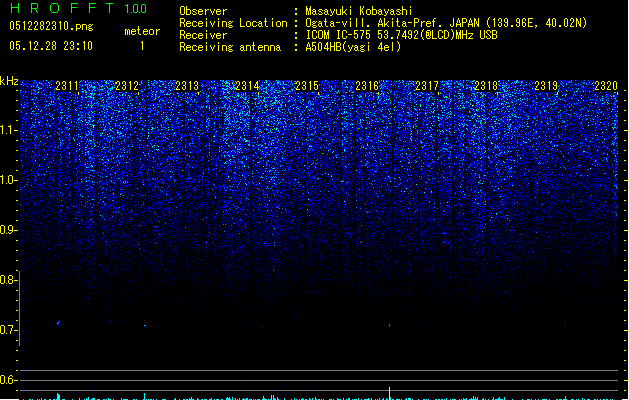Click the coordinates (139.96E, 40.02N)
Image resolution: width=629 pixels, height=400 pixels.
tap(536, 23)
